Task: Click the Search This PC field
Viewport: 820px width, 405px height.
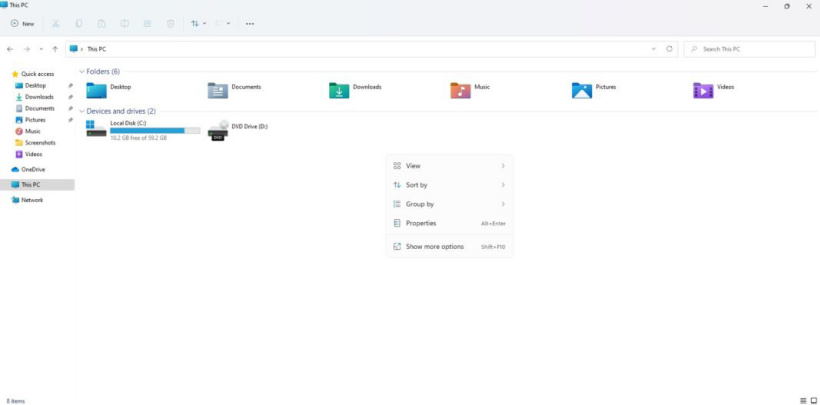Action: click(x=749, y=49)
